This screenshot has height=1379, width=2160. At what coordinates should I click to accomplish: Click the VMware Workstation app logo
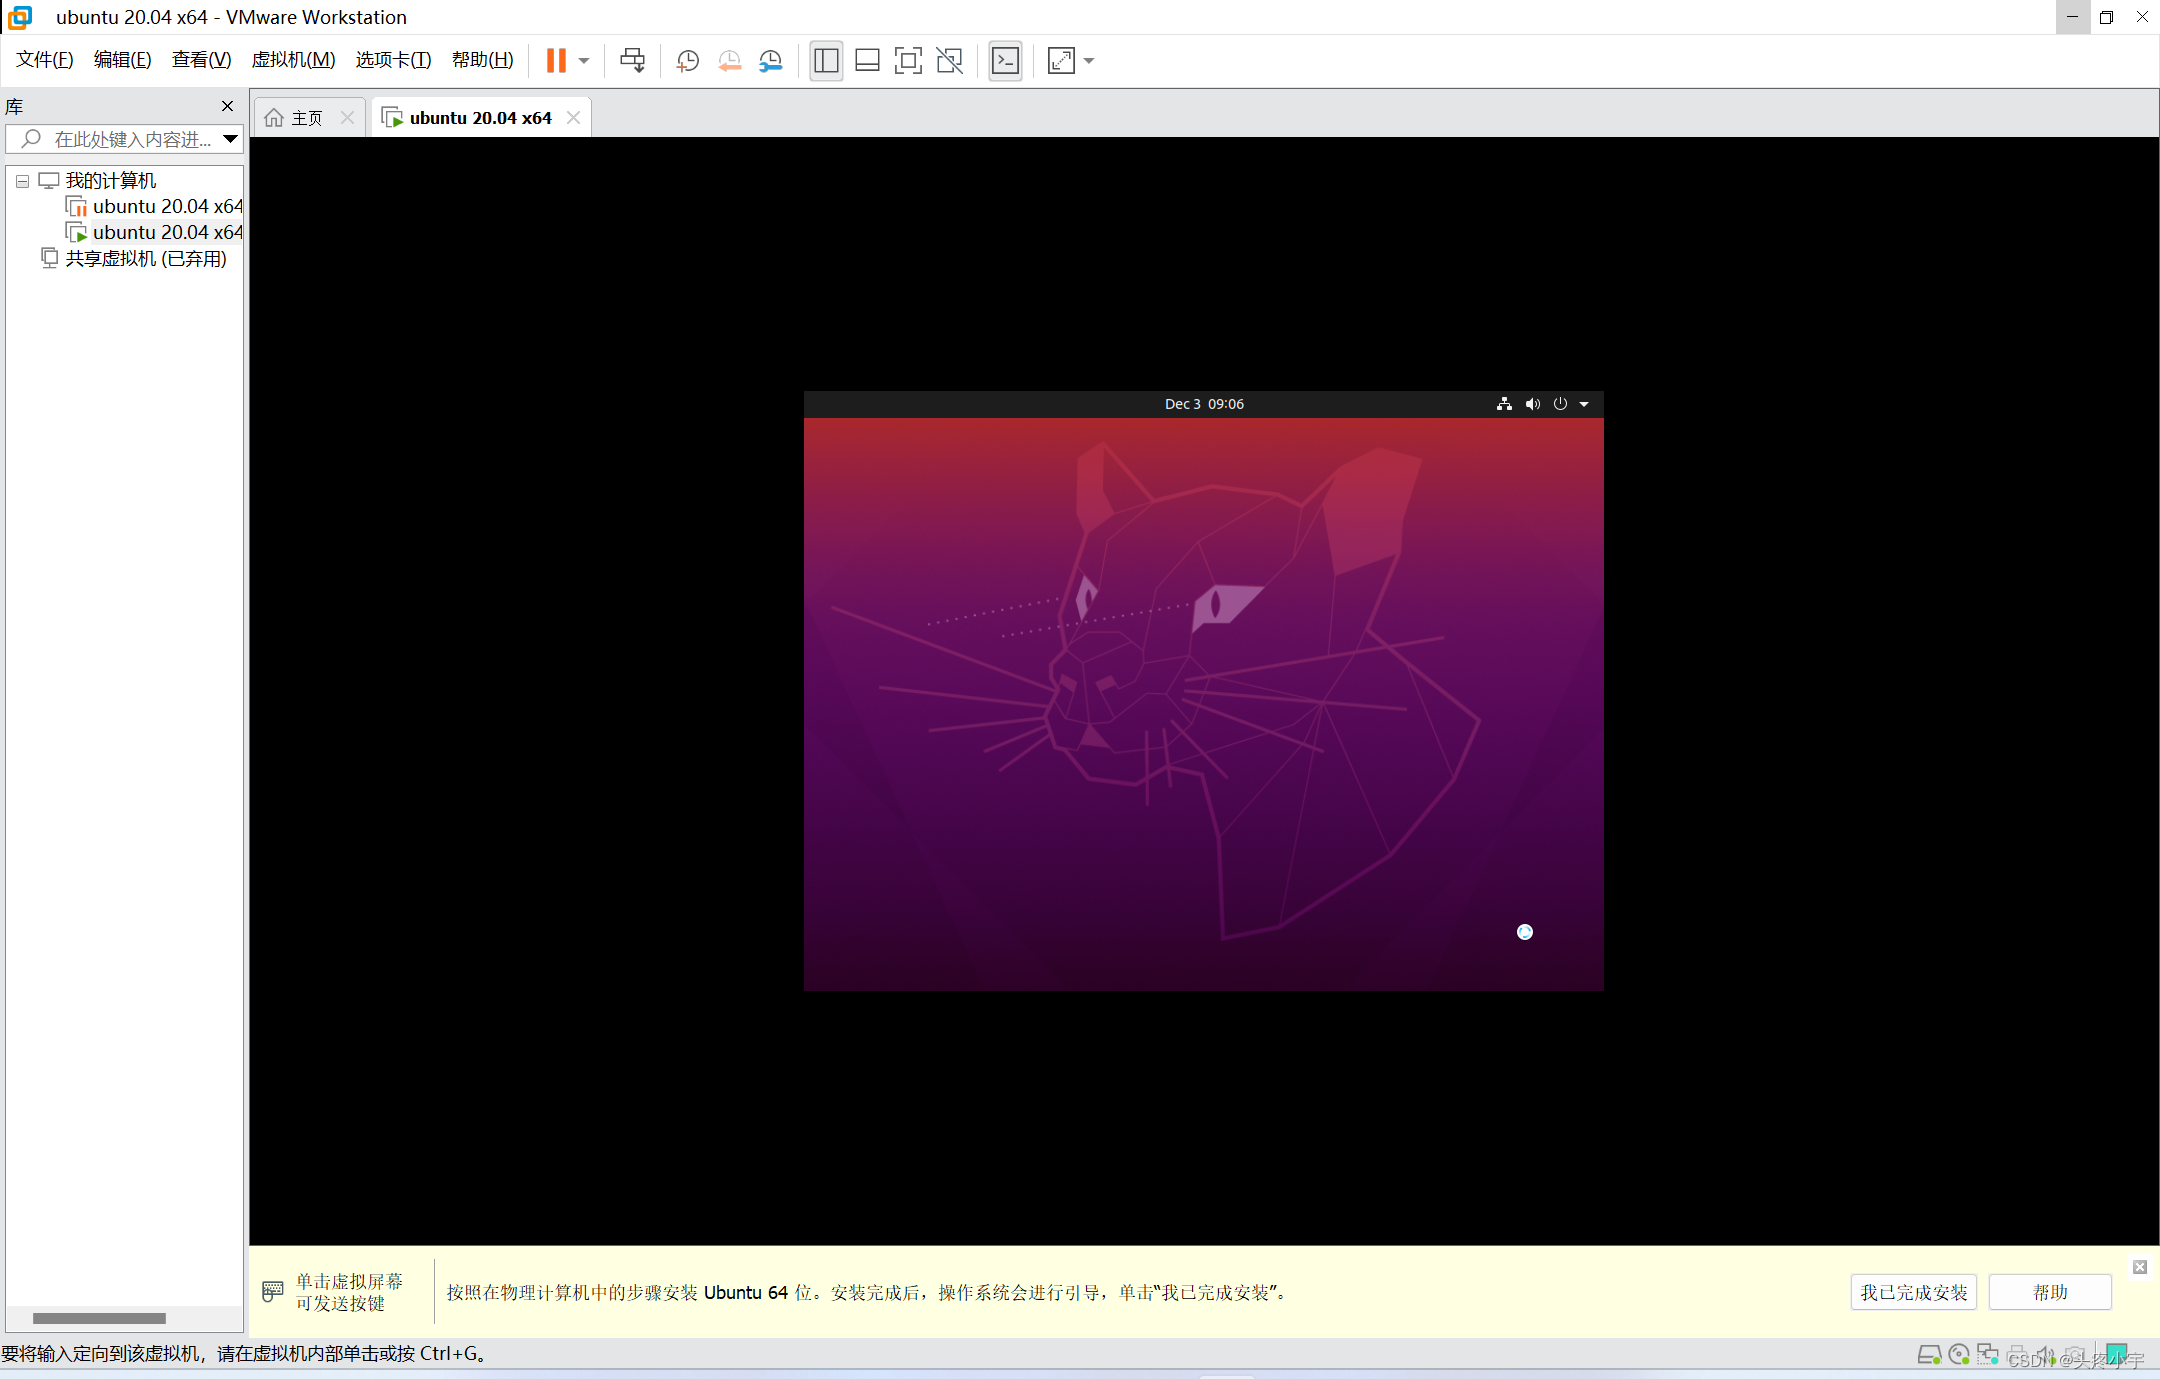click(x=20, y=17)
